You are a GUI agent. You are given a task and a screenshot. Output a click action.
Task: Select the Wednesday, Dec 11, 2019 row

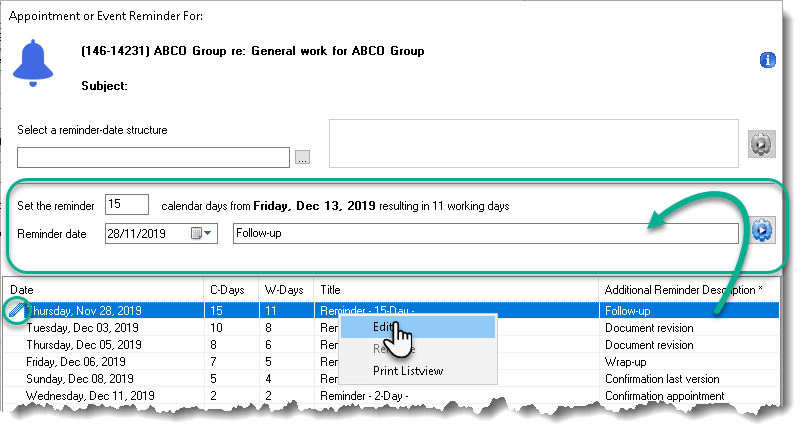pyautogui.click(x=391, y=396)
